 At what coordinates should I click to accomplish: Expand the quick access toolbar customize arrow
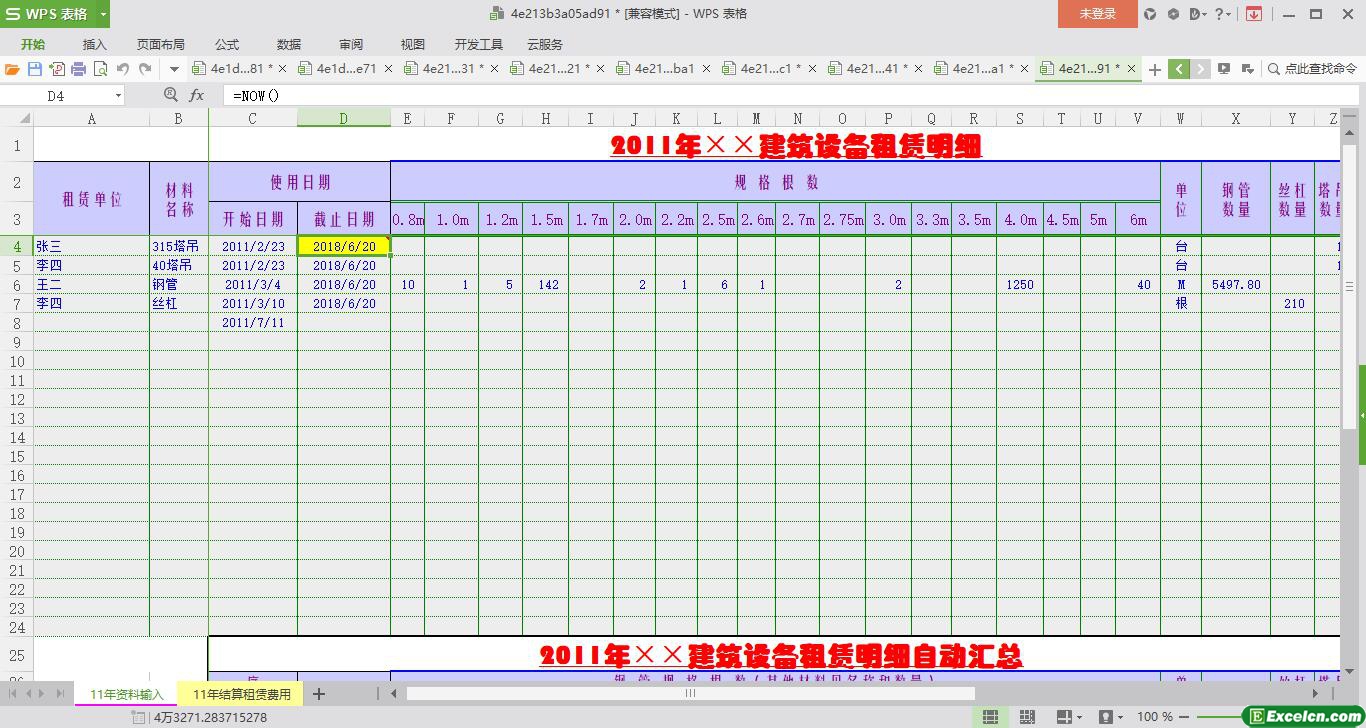click(174, 69)
